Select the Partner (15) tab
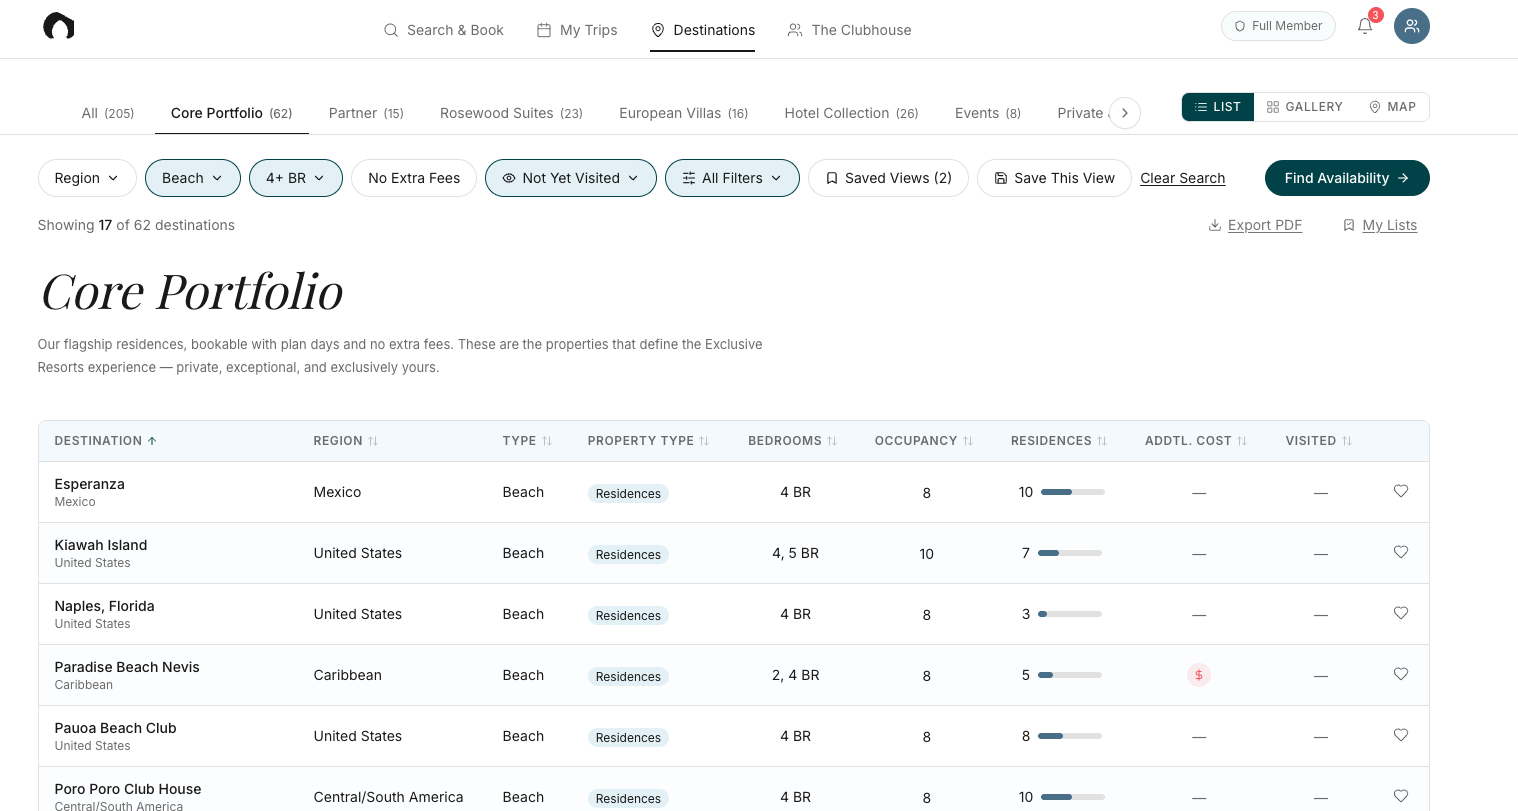The height and width of the screenshot is (811, 1518). click(366, 113)
